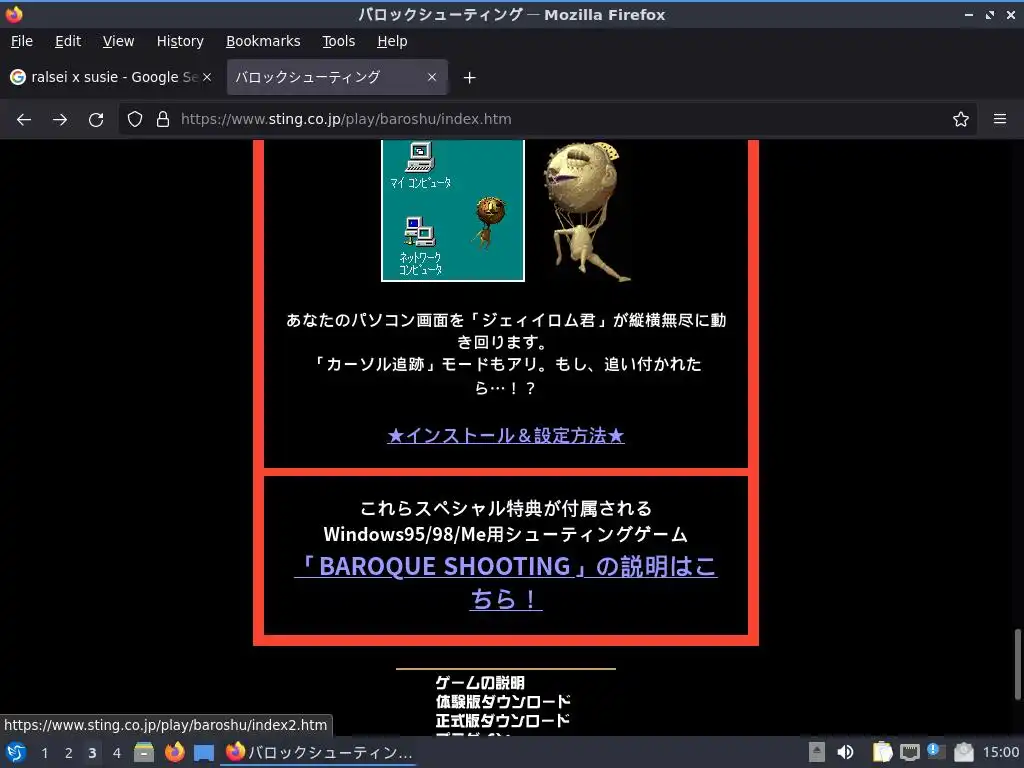Select the バロックシューティング tab
The height and width of the screenshot is (768, 1024).
point(337,77)
